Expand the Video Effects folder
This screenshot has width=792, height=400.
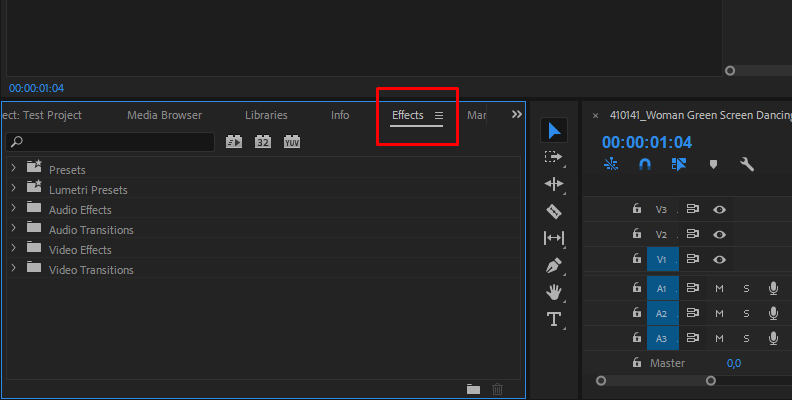(14, 249)
